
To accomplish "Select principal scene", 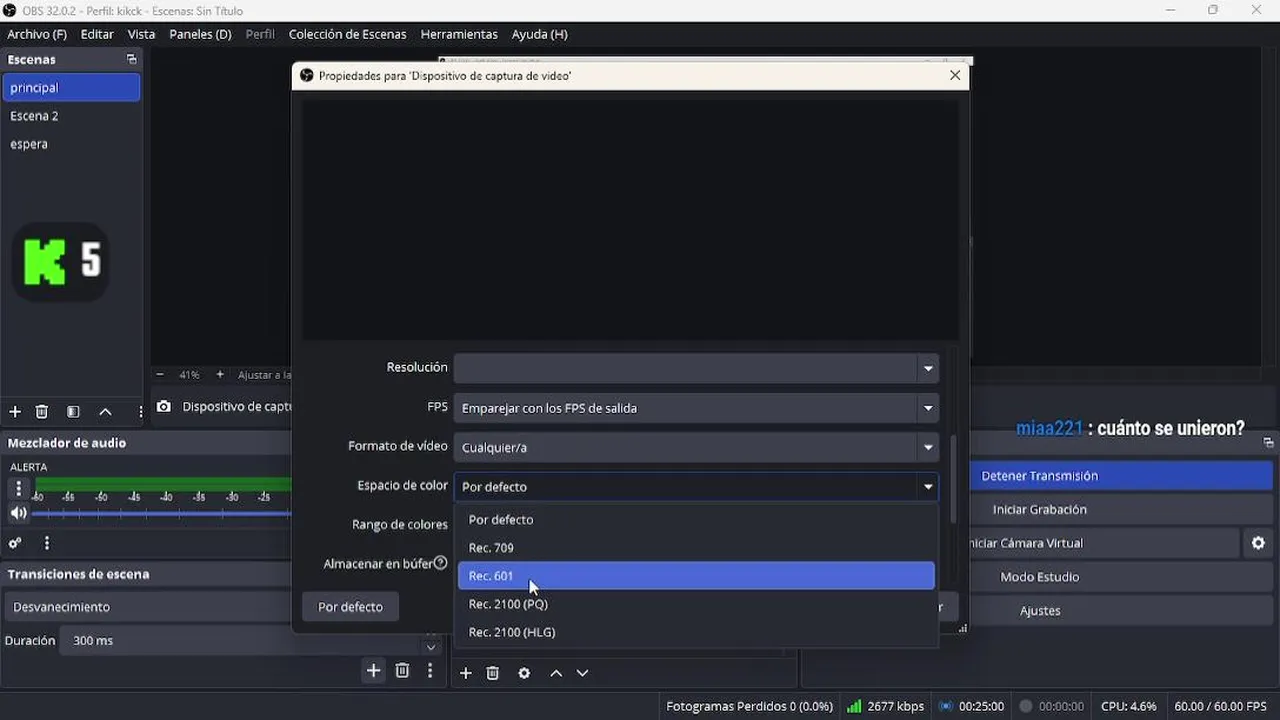I will point(71,88).
